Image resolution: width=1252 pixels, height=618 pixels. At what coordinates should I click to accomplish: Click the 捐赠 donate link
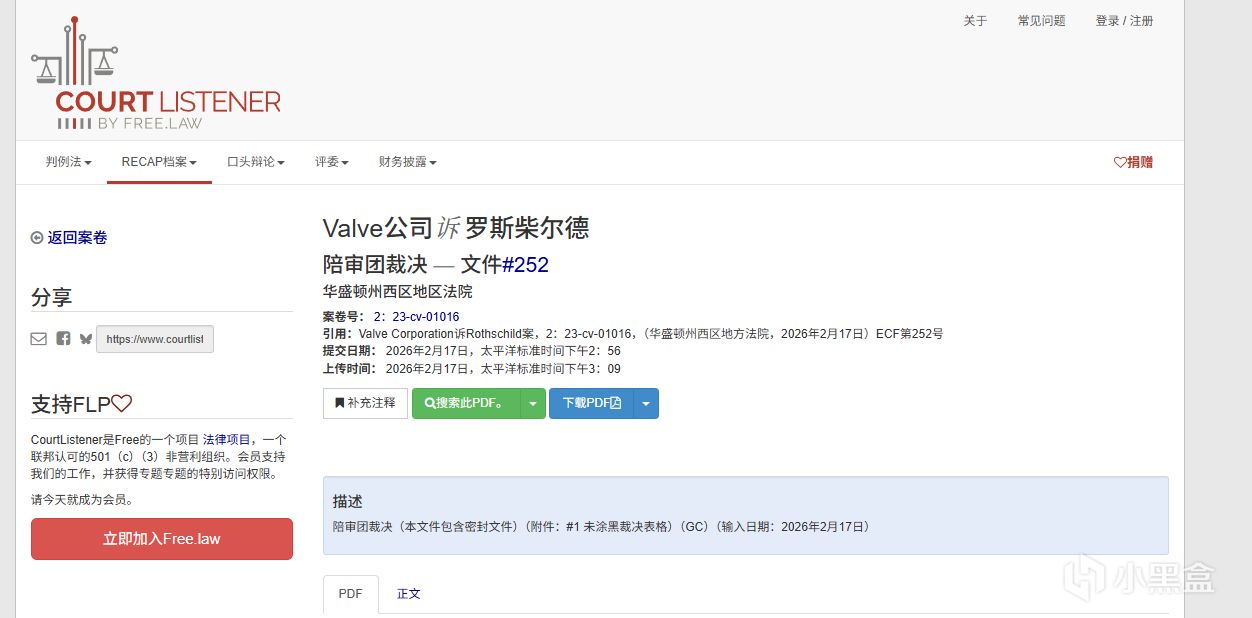tap(1133, 162)
